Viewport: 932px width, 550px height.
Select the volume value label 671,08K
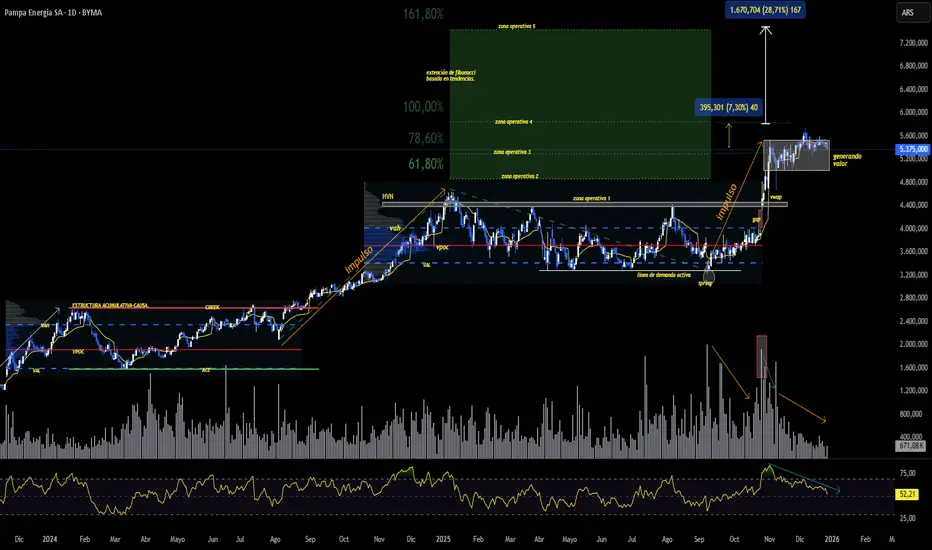911,445
